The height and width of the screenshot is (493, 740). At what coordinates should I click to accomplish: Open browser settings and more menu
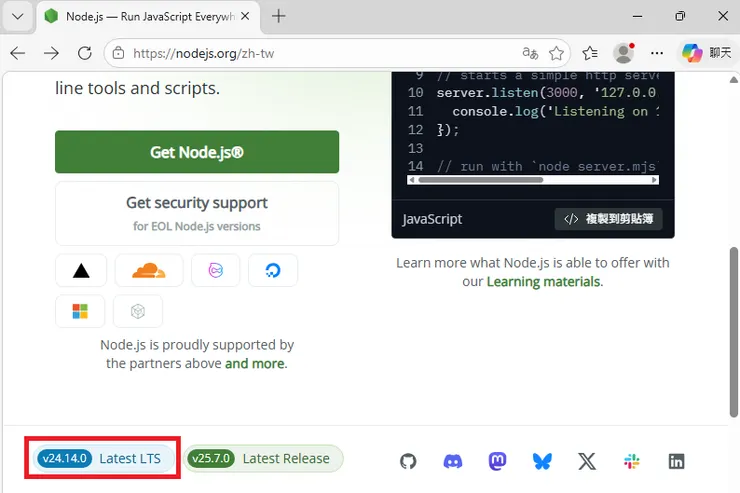pyautogui.click(x=657, y=53)
